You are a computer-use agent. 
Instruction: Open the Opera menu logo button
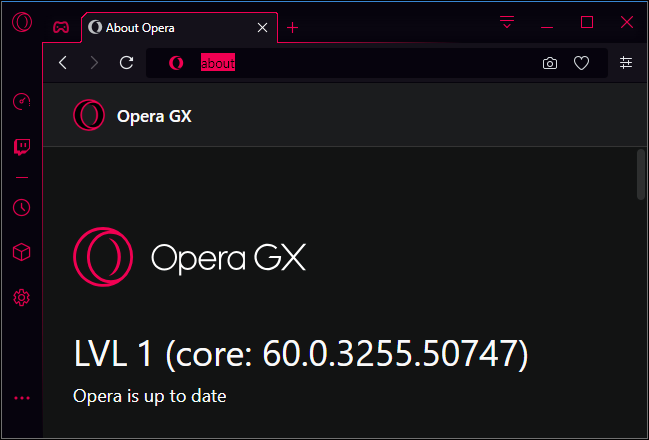click(x=21, y=24)
